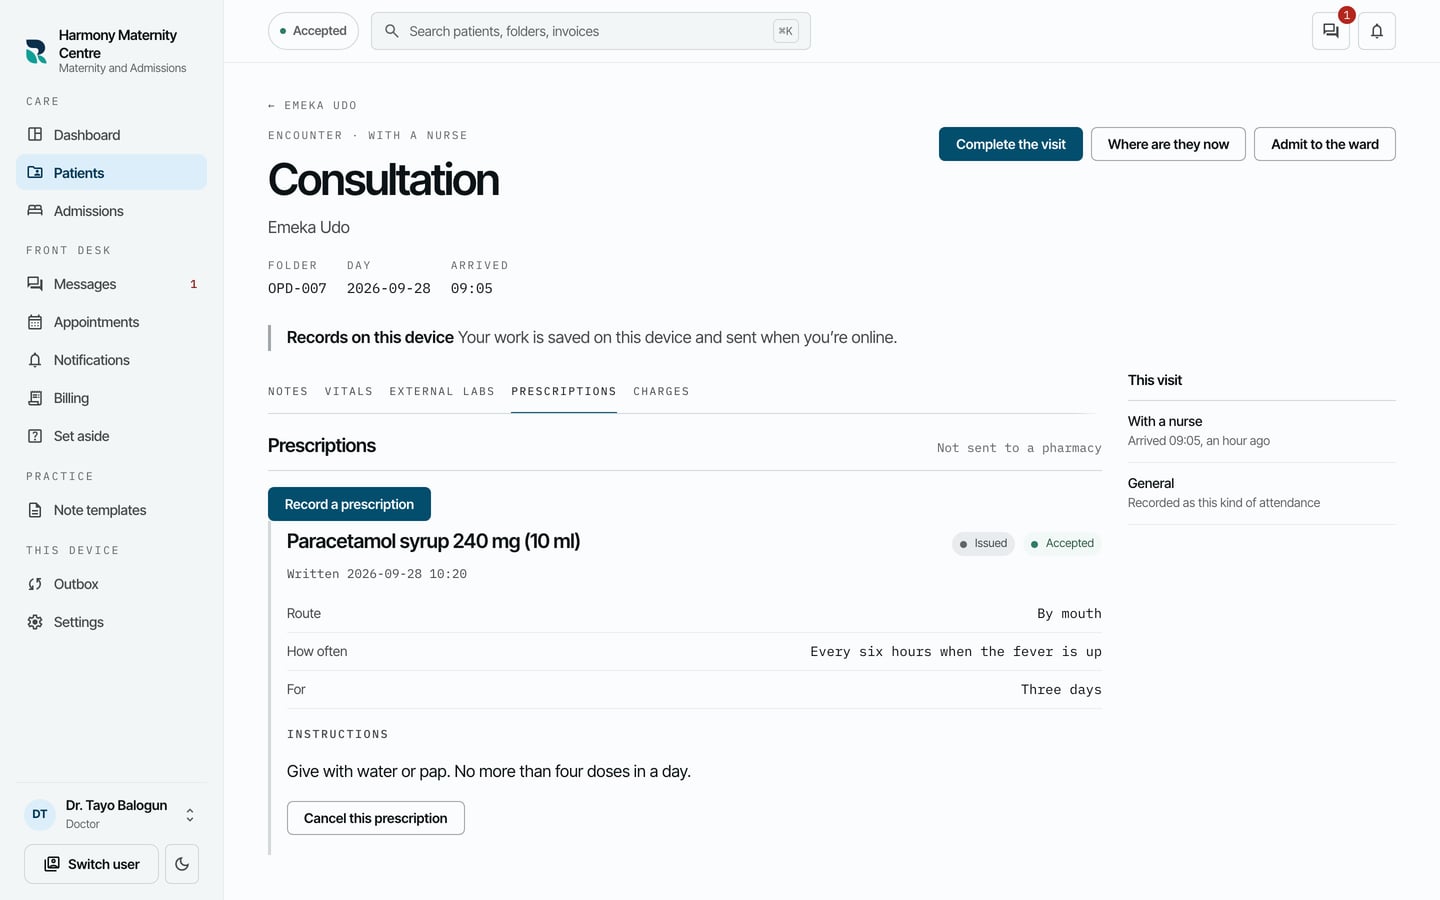Click the Accepted status pill in top bar
The height and width of the screenshot is (900, 1440).
pos(313,31)
